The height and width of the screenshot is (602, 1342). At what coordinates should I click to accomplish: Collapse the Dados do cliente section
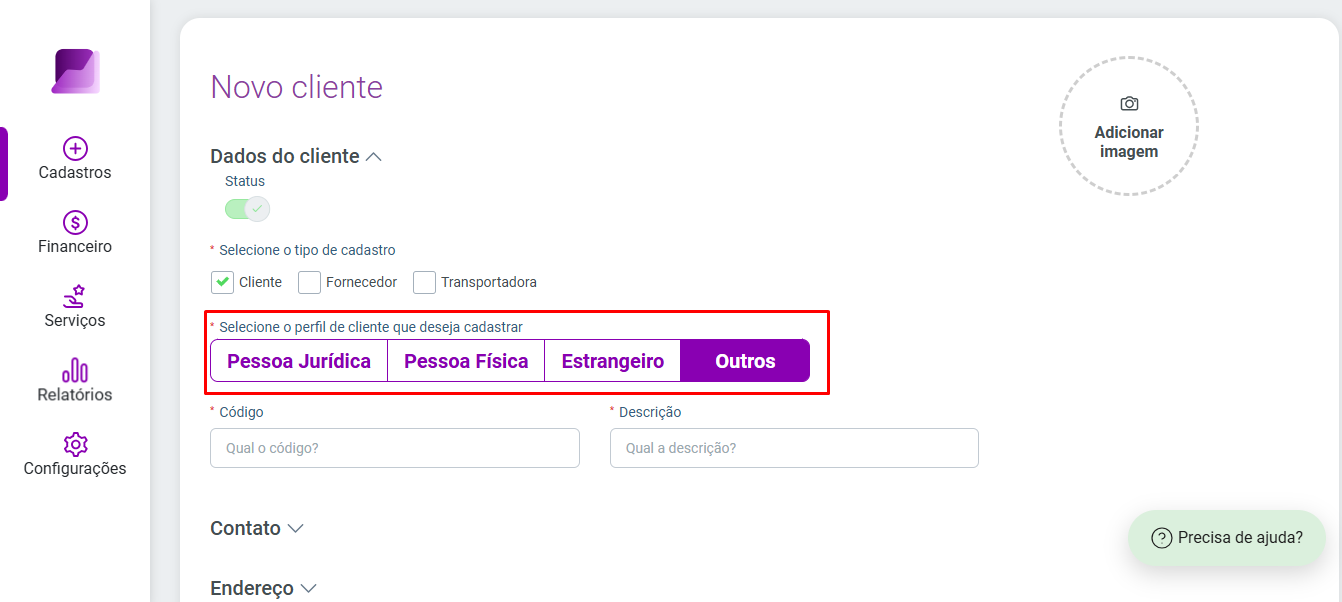coord(374,157)
